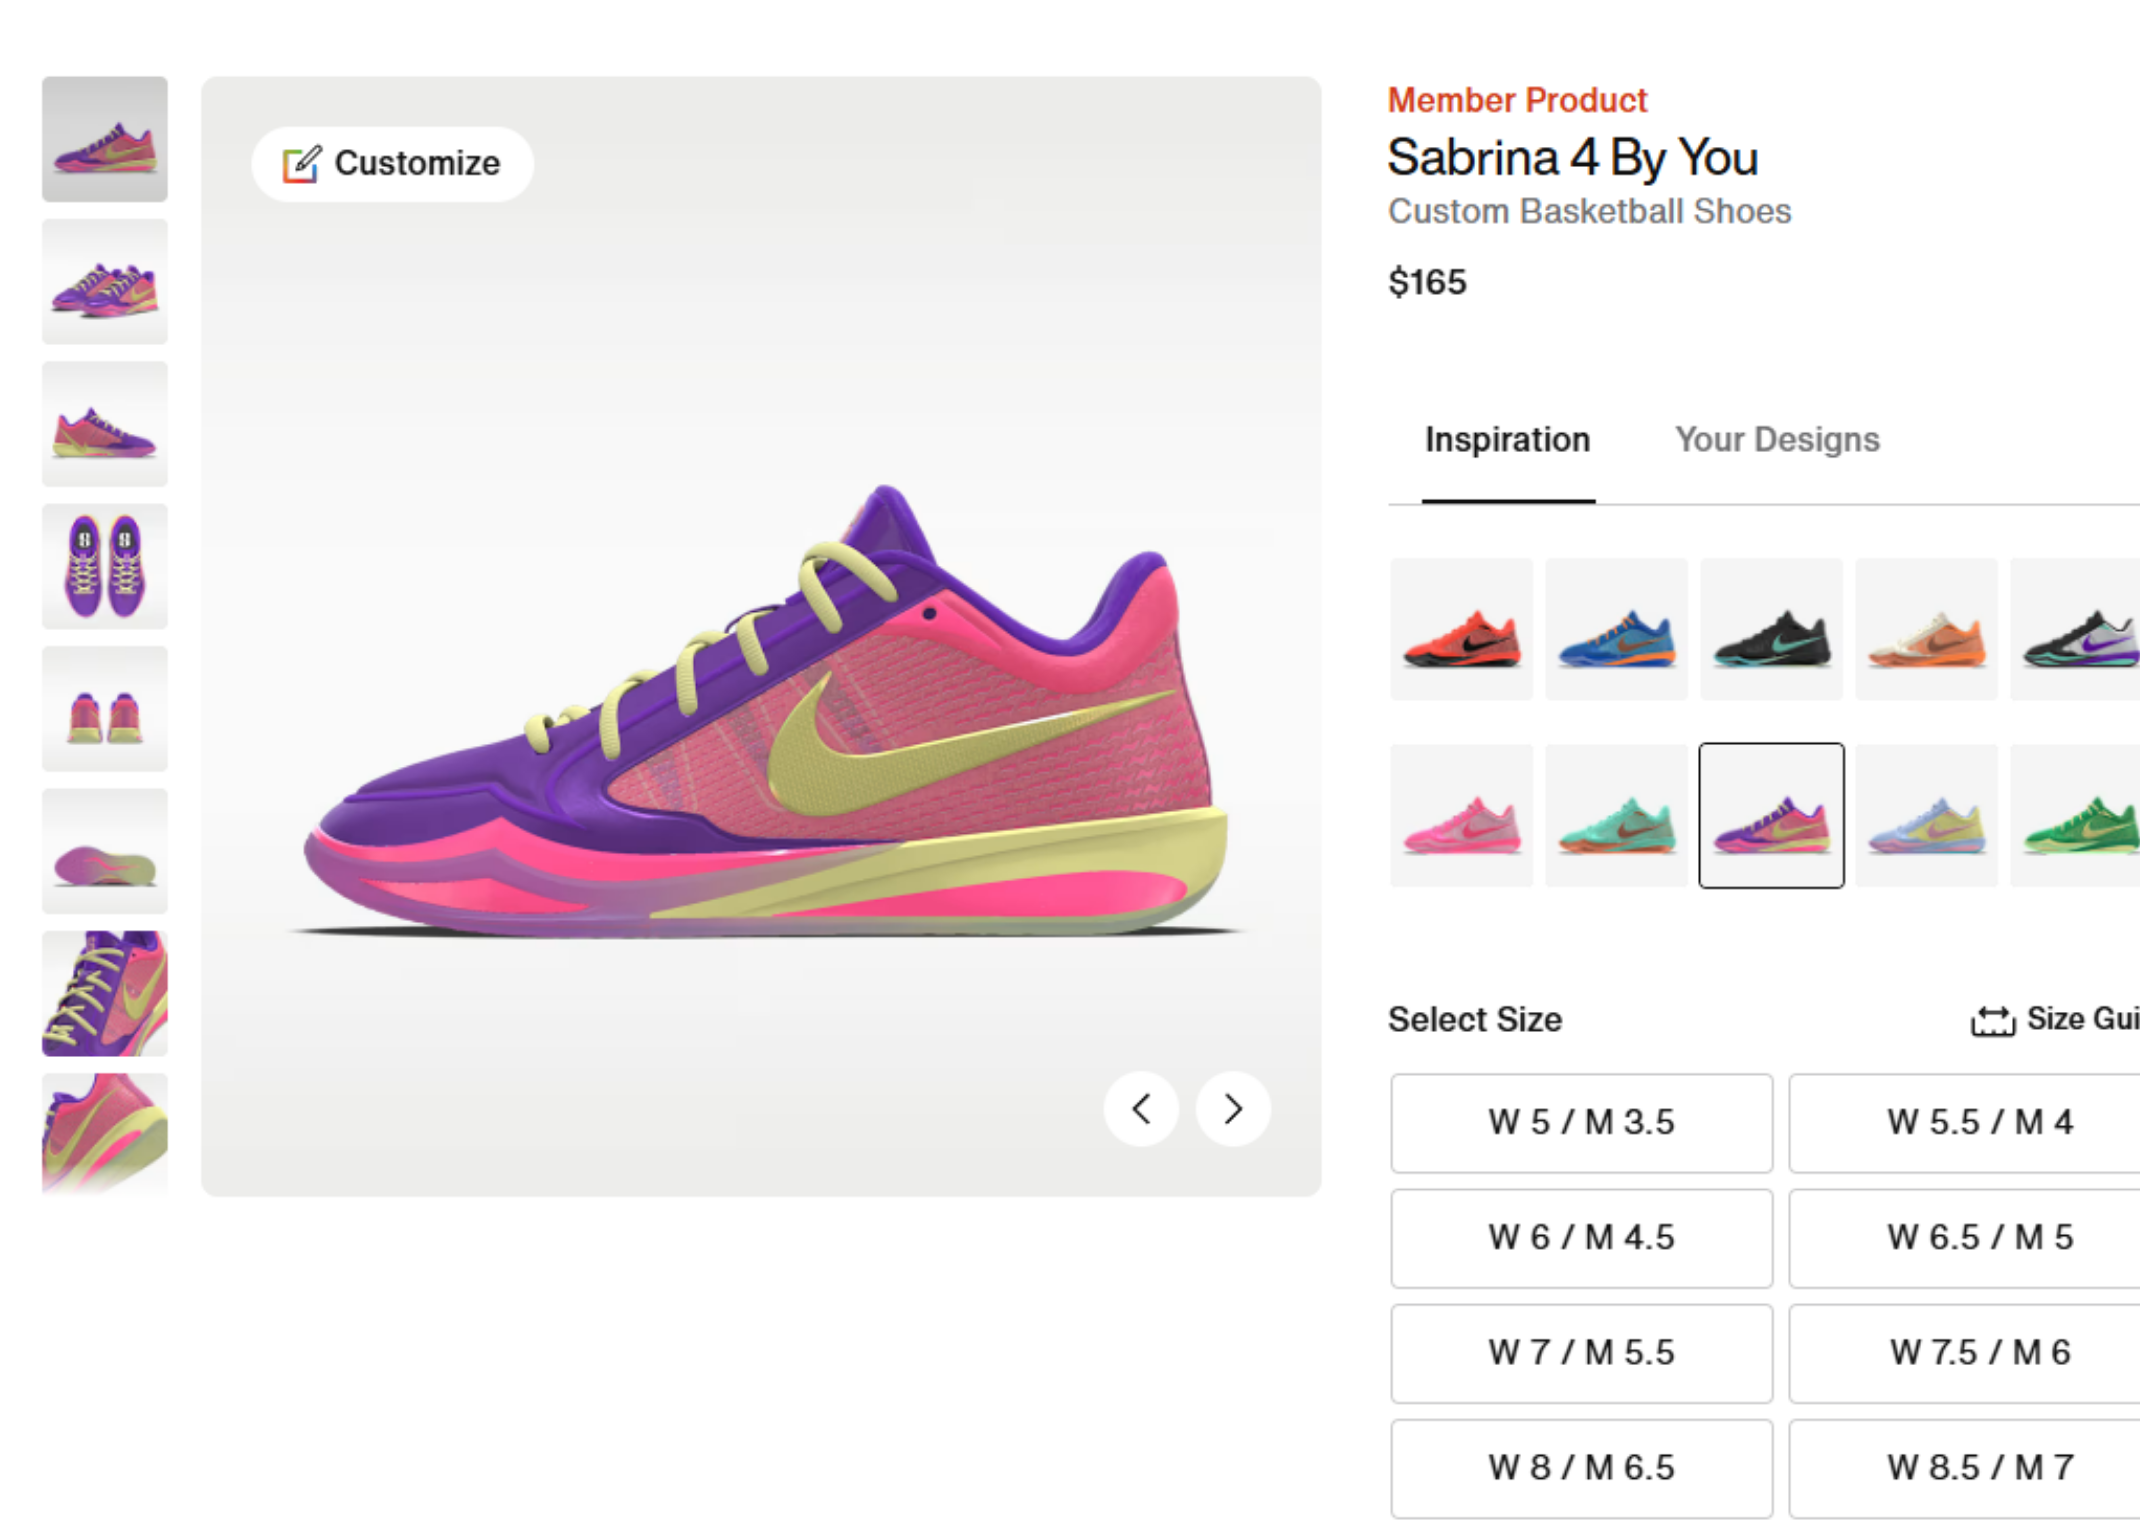Click the Select Size heading

[x=1475, y=1020]
